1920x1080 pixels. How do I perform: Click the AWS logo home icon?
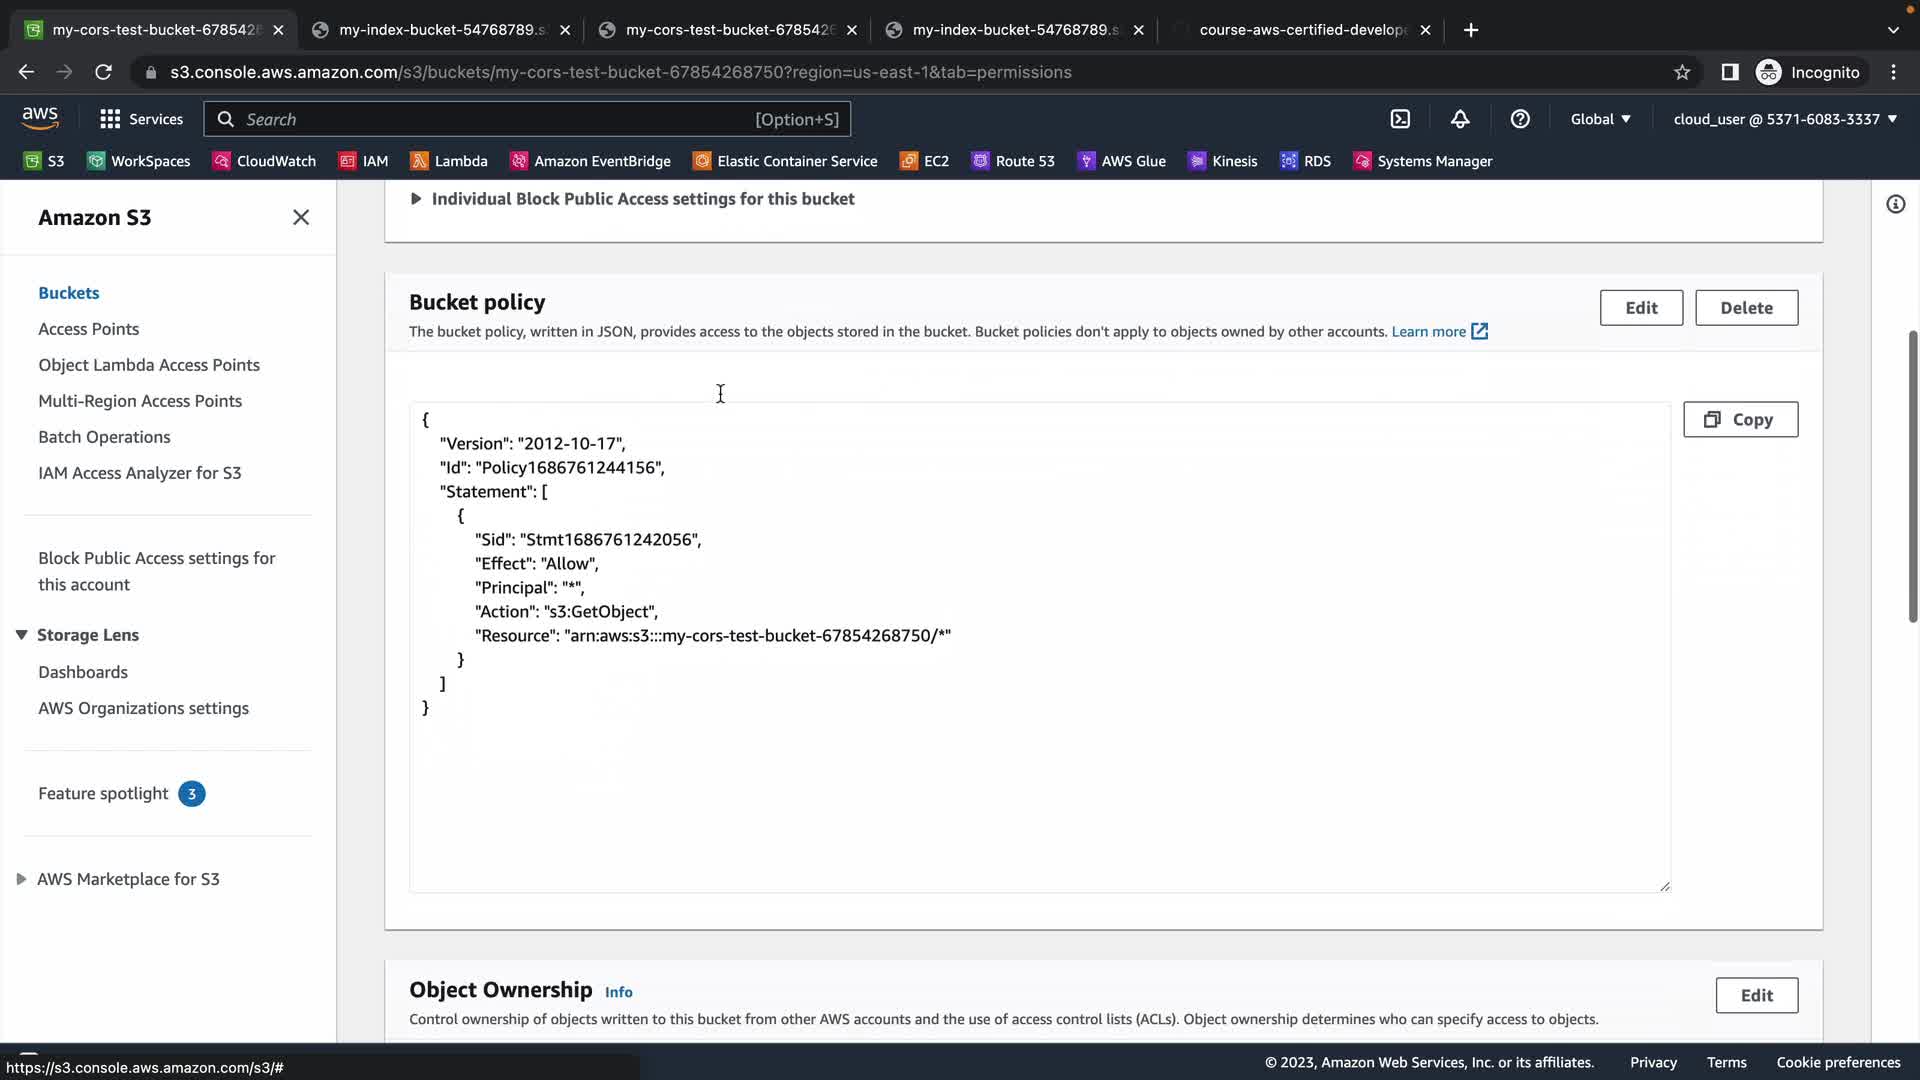[x=40, y=118]
